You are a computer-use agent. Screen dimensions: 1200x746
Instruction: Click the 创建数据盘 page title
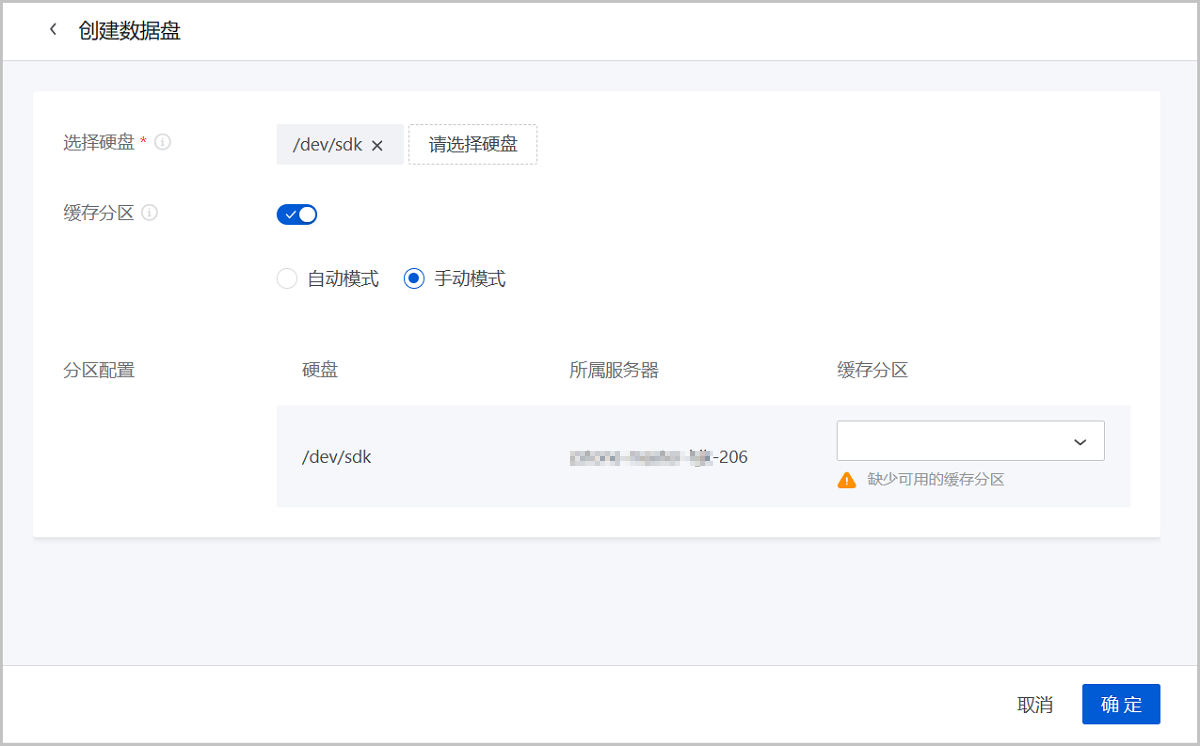point(129,31)
